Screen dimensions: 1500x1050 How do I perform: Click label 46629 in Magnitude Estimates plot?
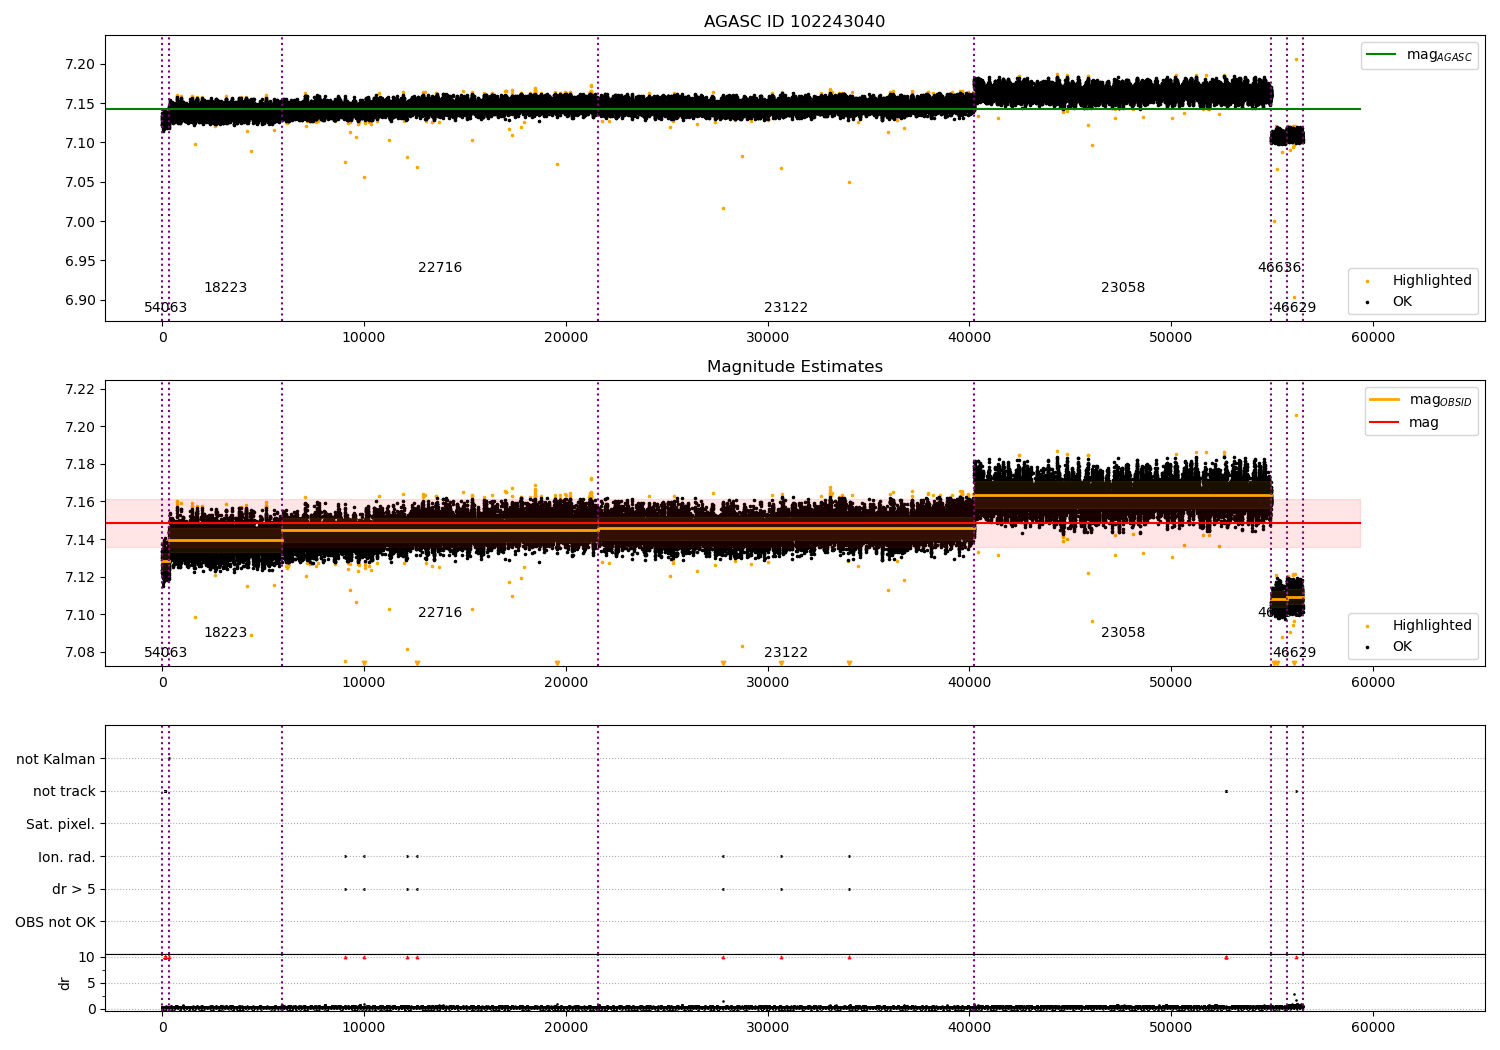click(x=1294, y=653)
